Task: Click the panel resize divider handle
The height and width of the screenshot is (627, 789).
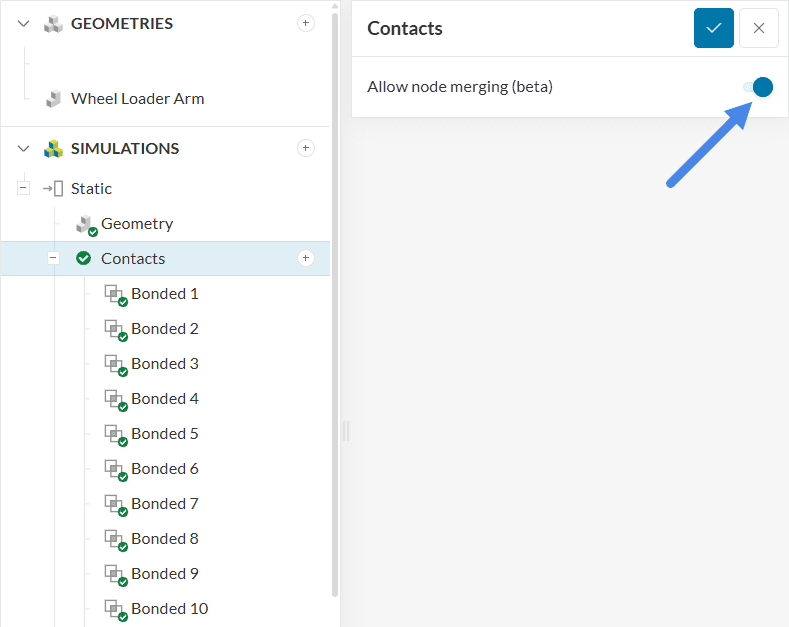Action: tap(346, 430)
